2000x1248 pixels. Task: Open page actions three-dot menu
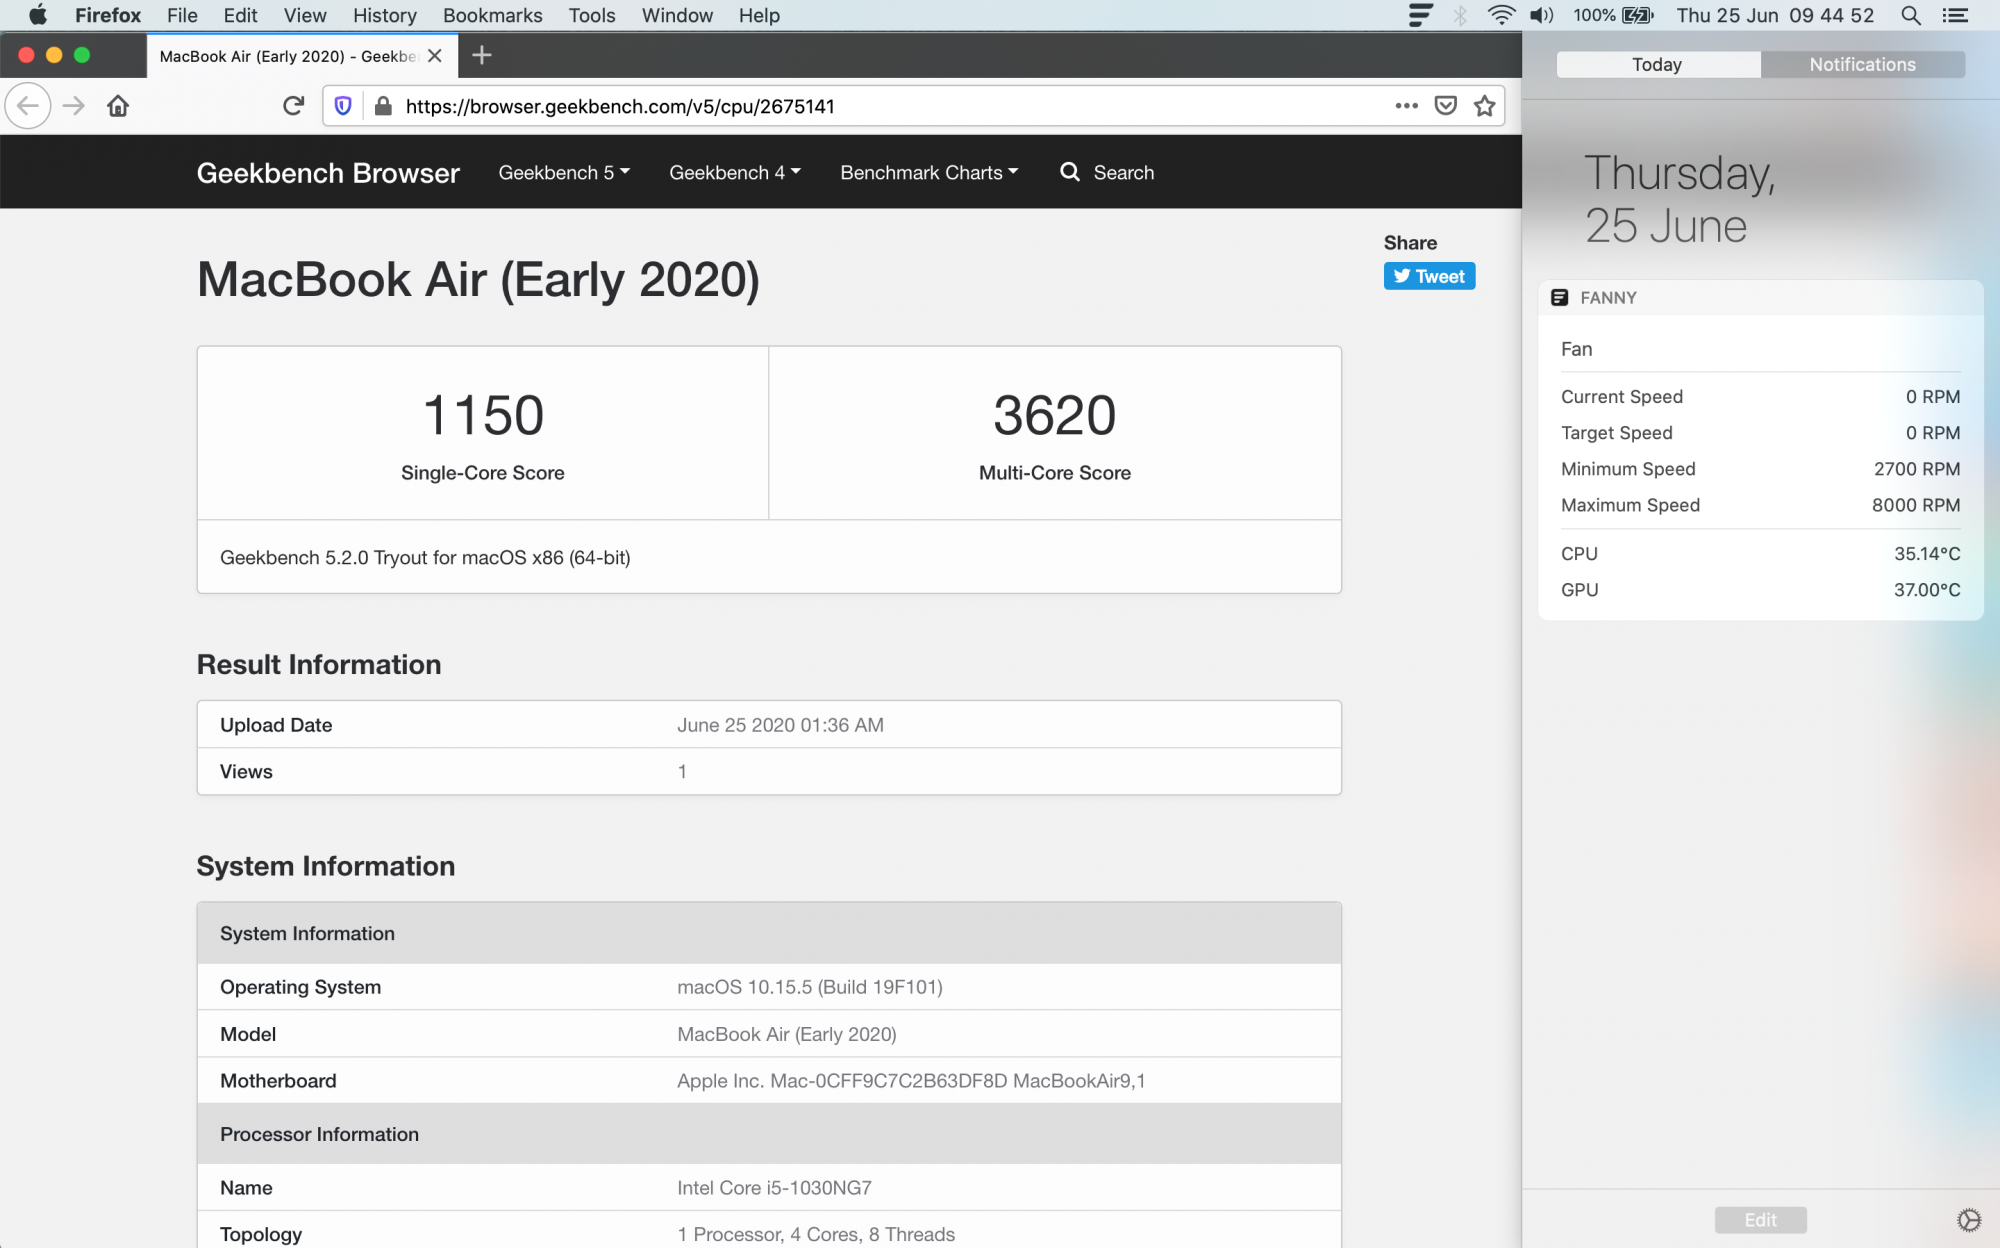click(x=1406, y=106)
